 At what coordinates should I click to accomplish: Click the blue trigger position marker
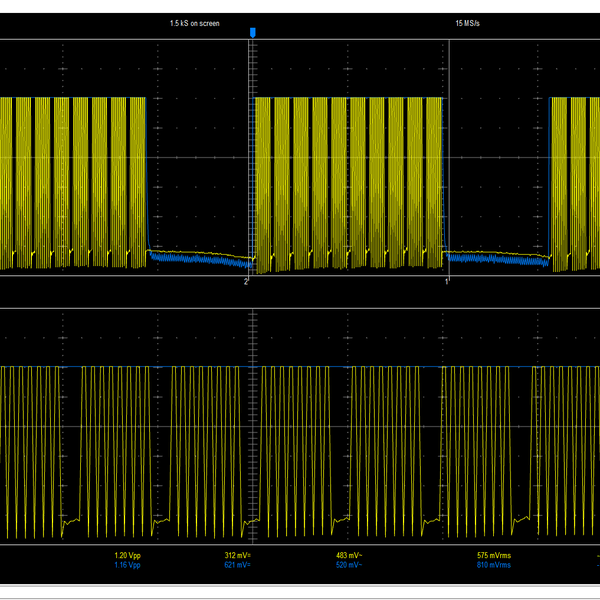coord(253,33)
